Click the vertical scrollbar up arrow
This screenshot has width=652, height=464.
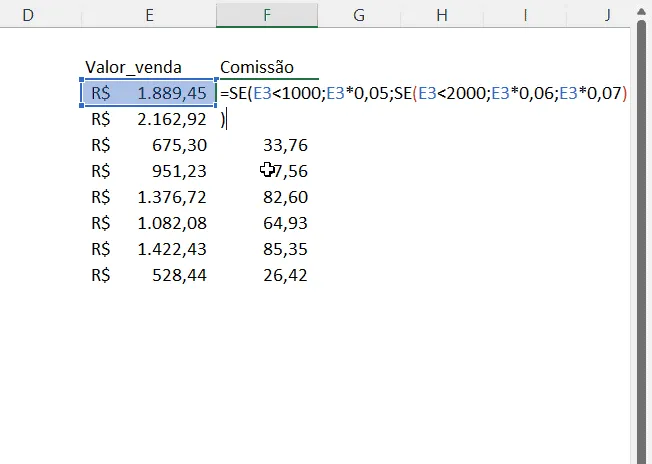[641, 12]
